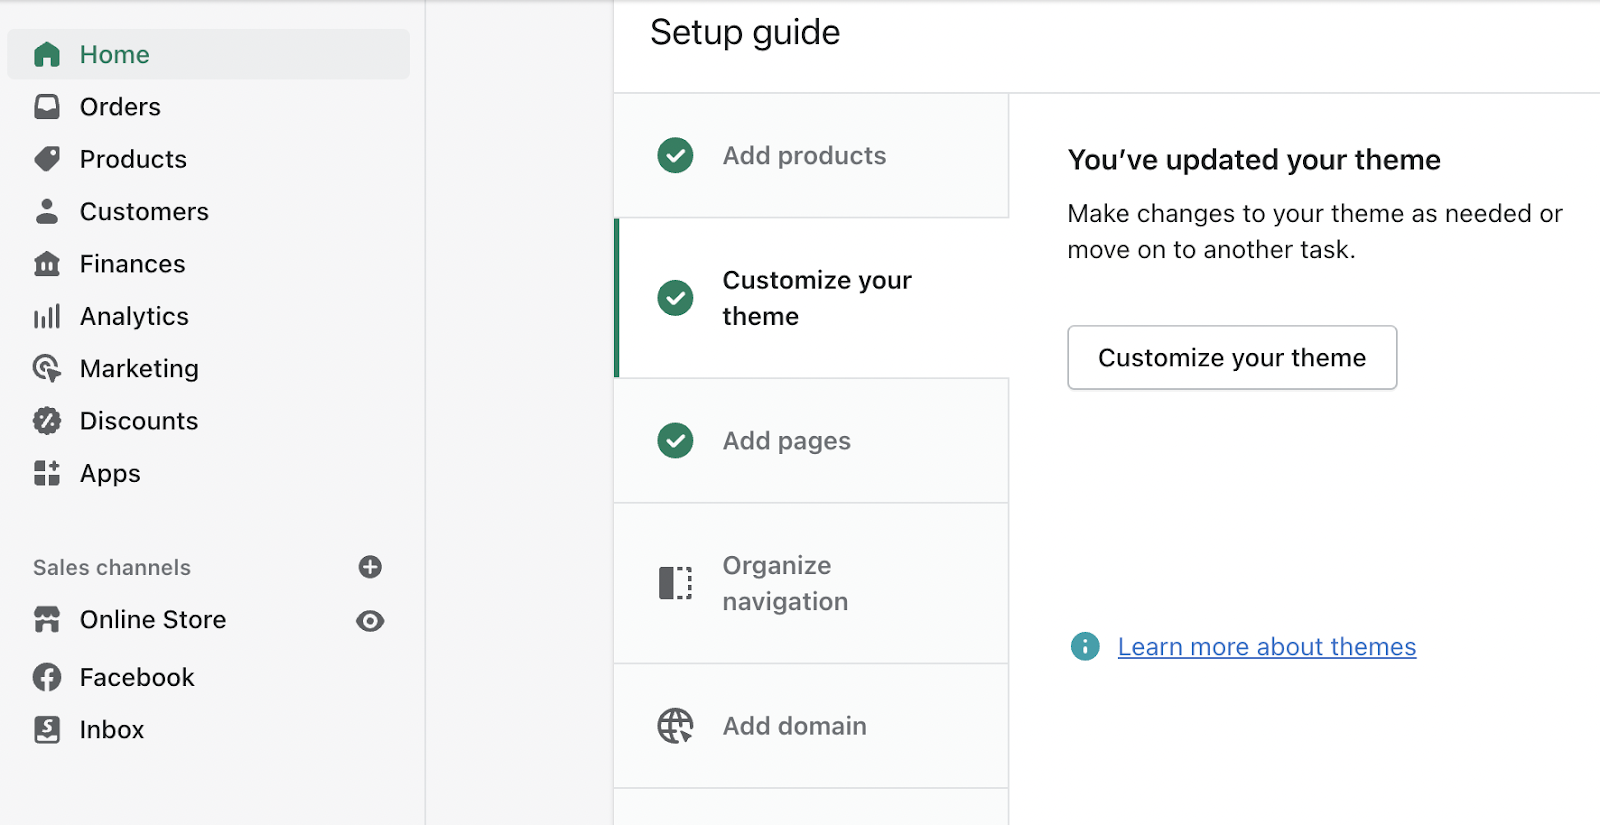This screenshot has height=825, width=1600.
Task: Click the Add pages green checkmark
Action: click(x=675, y=441)
